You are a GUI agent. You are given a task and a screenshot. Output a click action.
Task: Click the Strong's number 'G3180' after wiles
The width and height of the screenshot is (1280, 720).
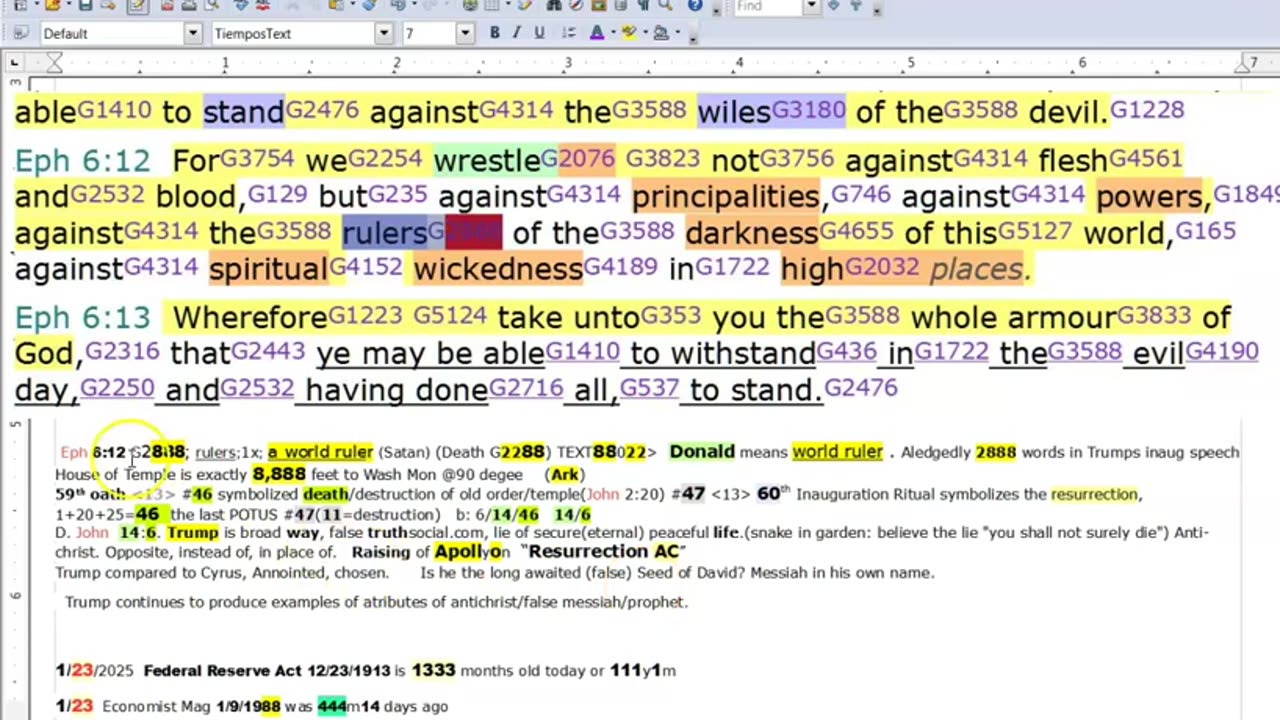(x=808, y=109)
